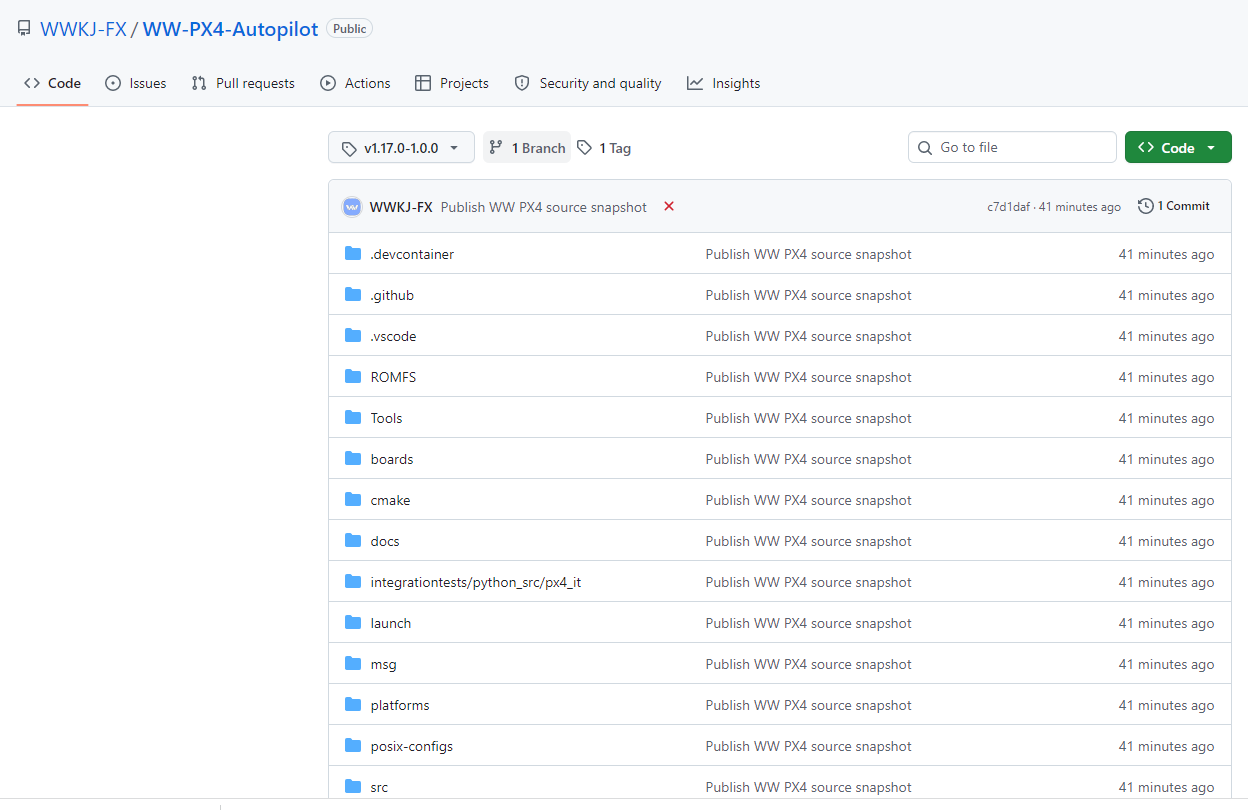Open the posix-configs folder
1248x810 pixels.
click(412, 746)
